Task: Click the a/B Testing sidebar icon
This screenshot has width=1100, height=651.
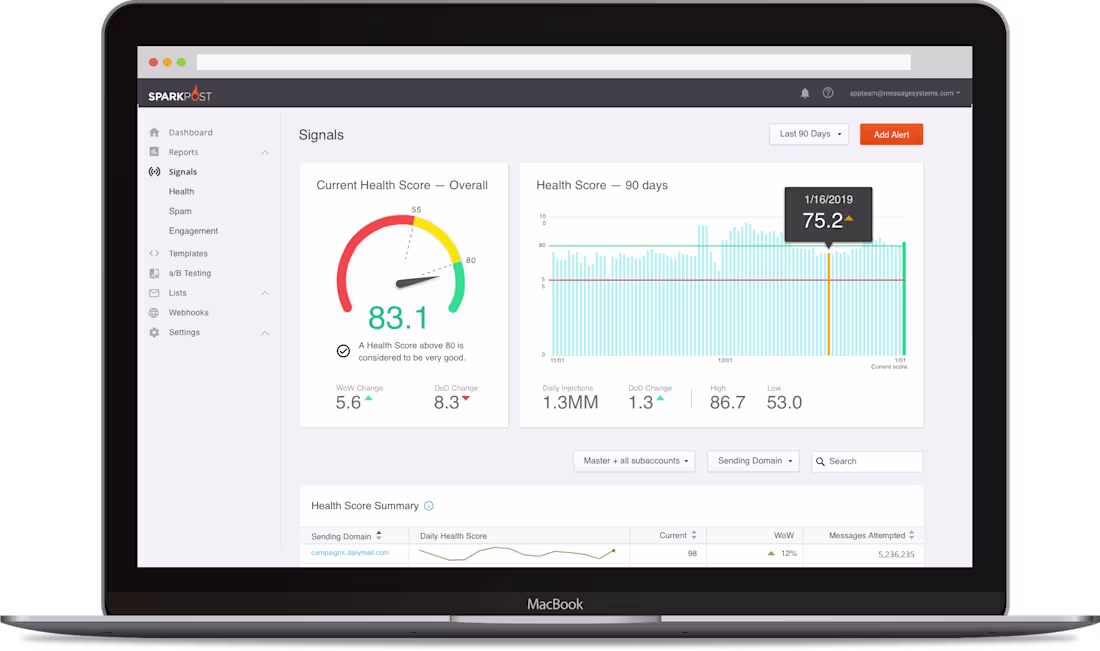Action: (155, 273)
